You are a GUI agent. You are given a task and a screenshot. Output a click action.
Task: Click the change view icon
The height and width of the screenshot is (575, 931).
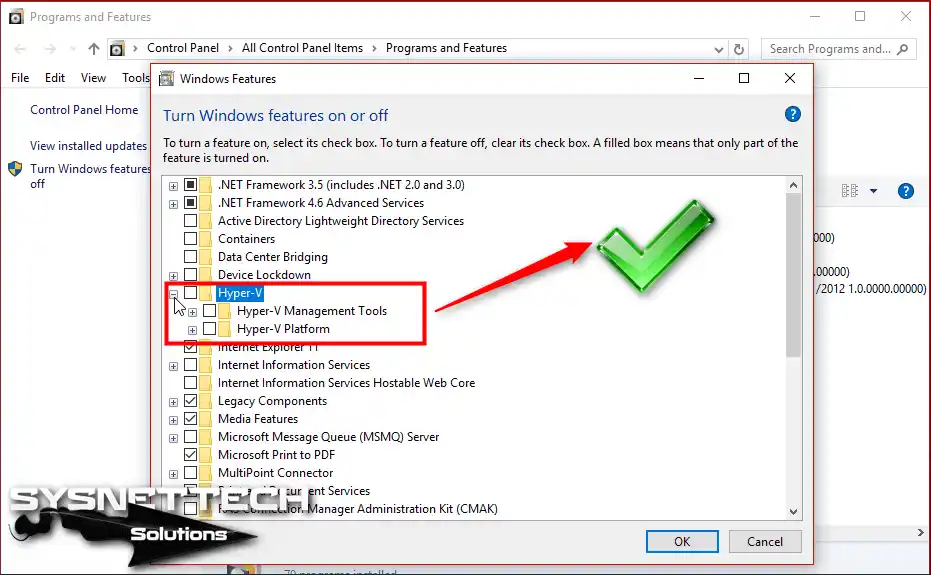pos(850,191)
